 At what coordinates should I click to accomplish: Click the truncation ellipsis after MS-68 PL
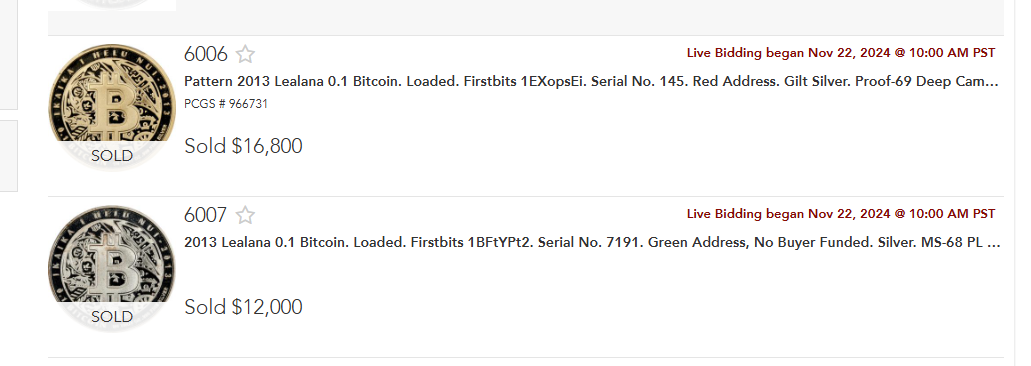click(994, 244)
